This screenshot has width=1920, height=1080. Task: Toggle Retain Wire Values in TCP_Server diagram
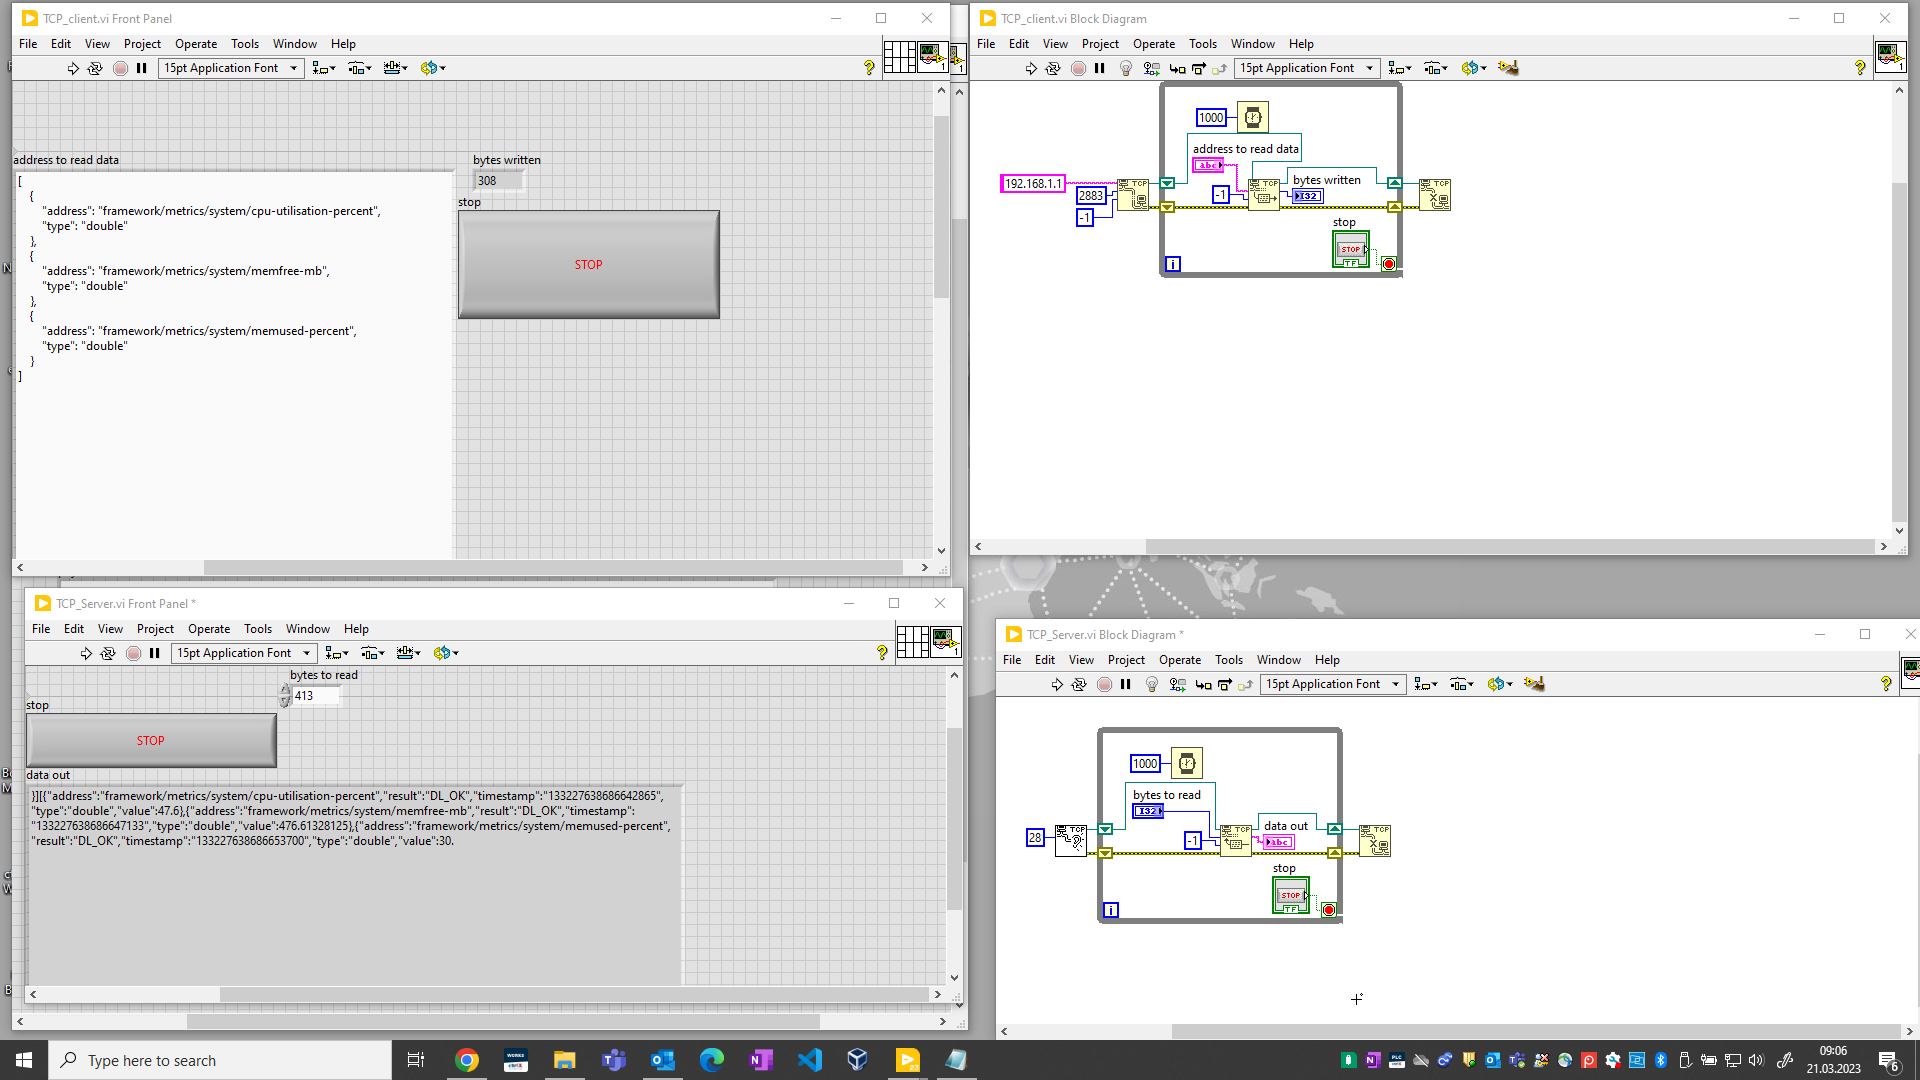tap(1178, 684)
